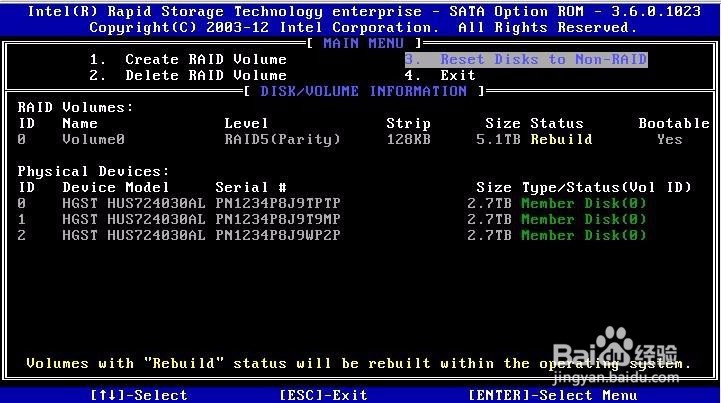Click 2.7TB size of disk PN1234P8J9TPTP

pos(489,203)
